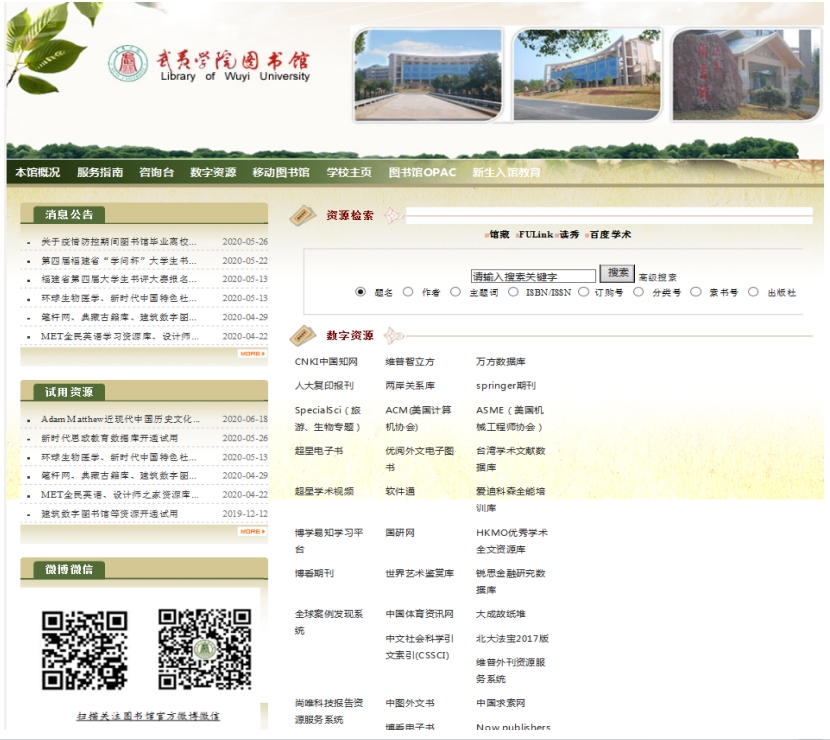The width and height of the screenshot is (830, 740).
Task: Click the search keyword input field
Action: coord(532,276)
